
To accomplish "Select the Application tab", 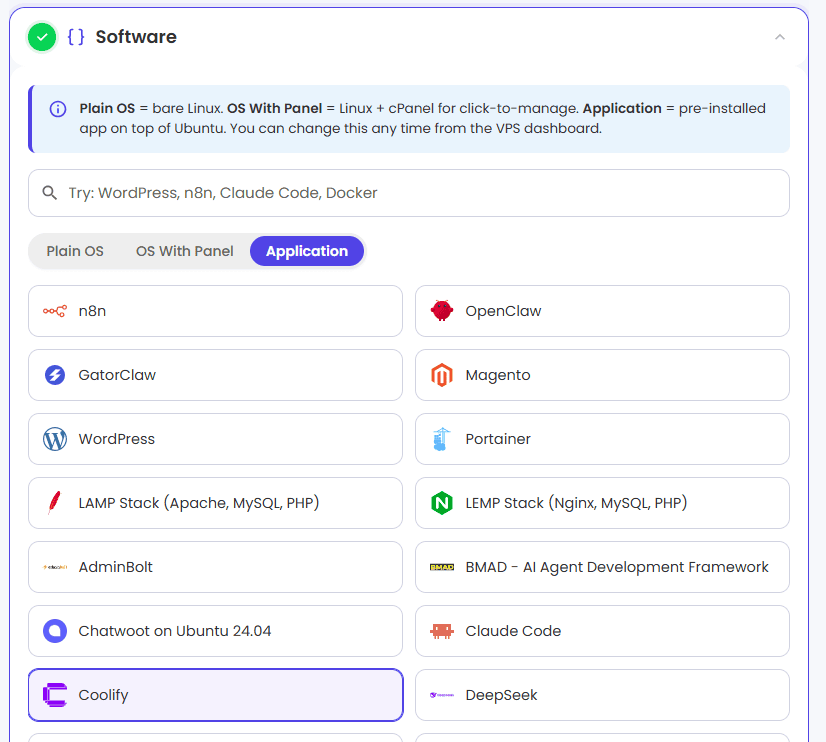I will (307, 251).
